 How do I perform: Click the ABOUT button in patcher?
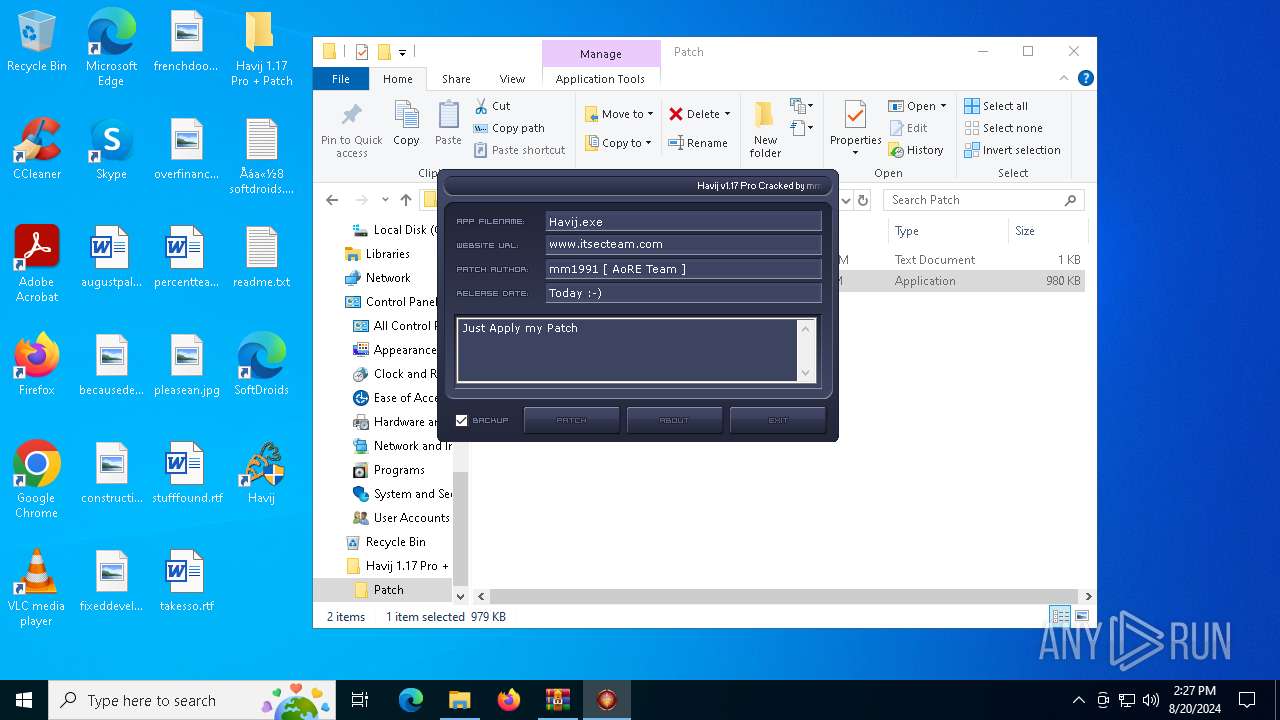coord(674,420)
